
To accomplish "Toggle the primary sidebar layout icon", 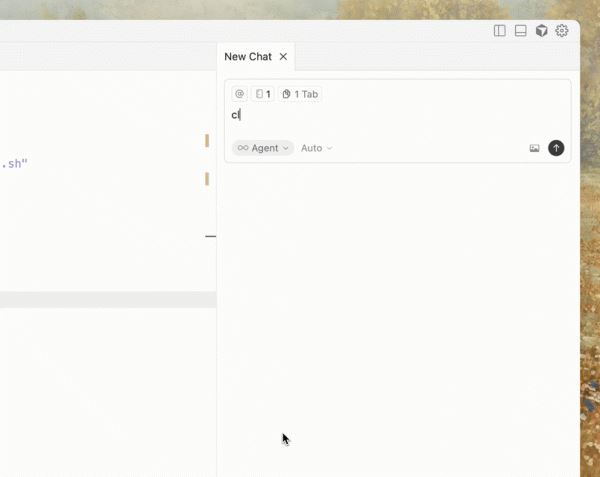I will coord(500,31).
